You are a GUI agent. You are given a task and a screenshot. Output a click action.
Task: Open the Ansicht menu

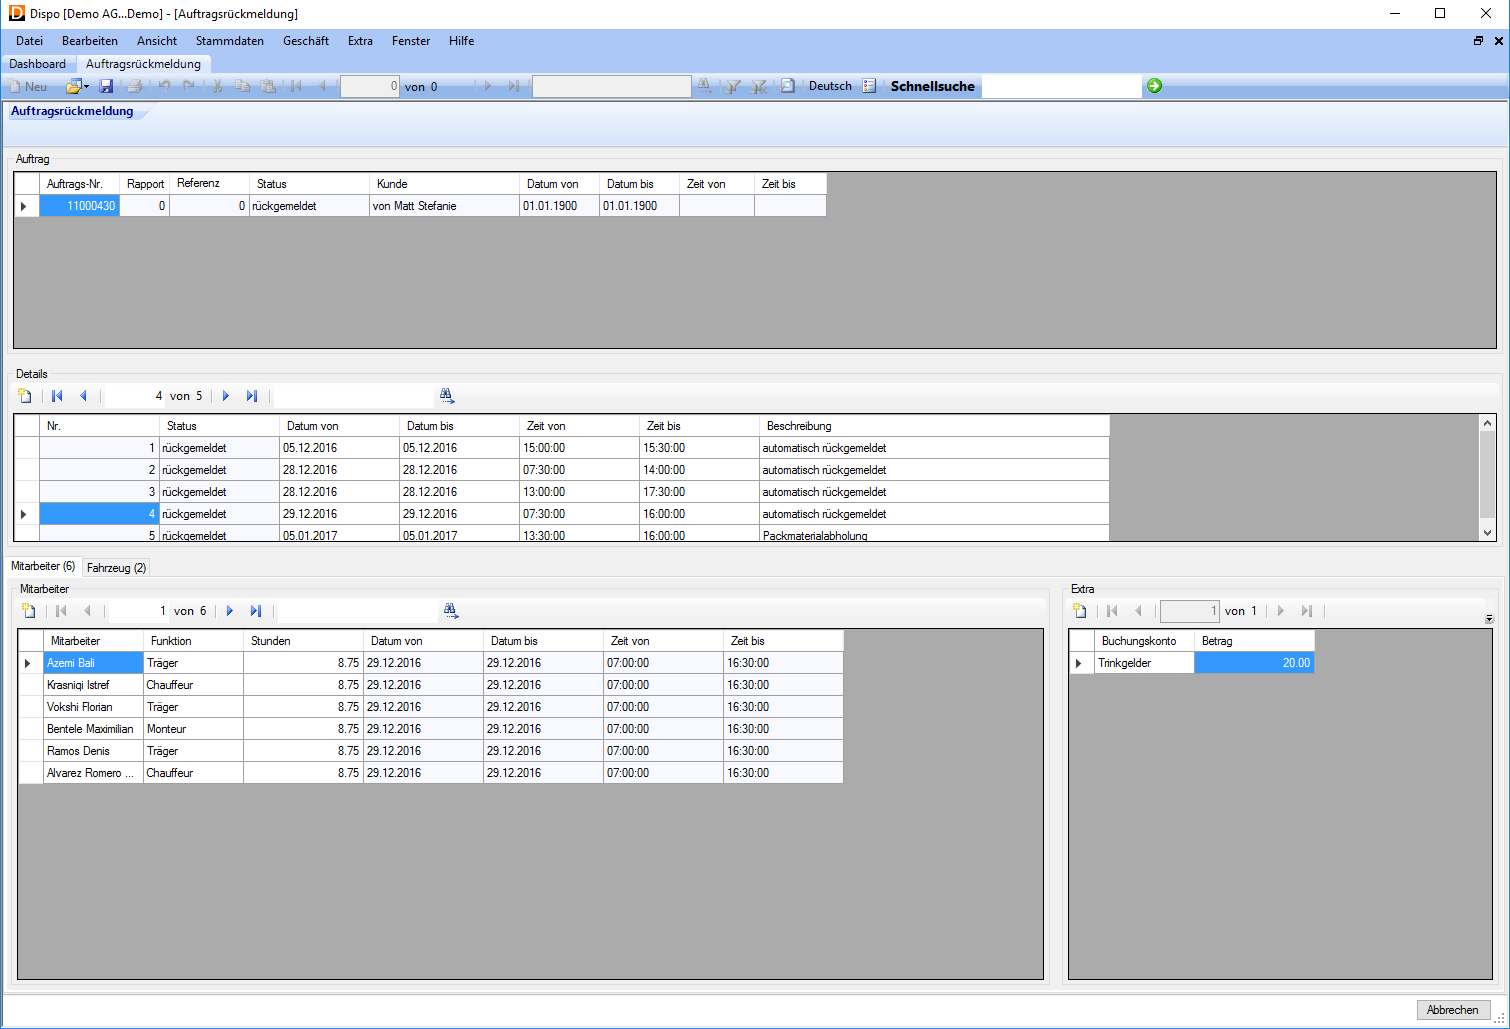157,41
